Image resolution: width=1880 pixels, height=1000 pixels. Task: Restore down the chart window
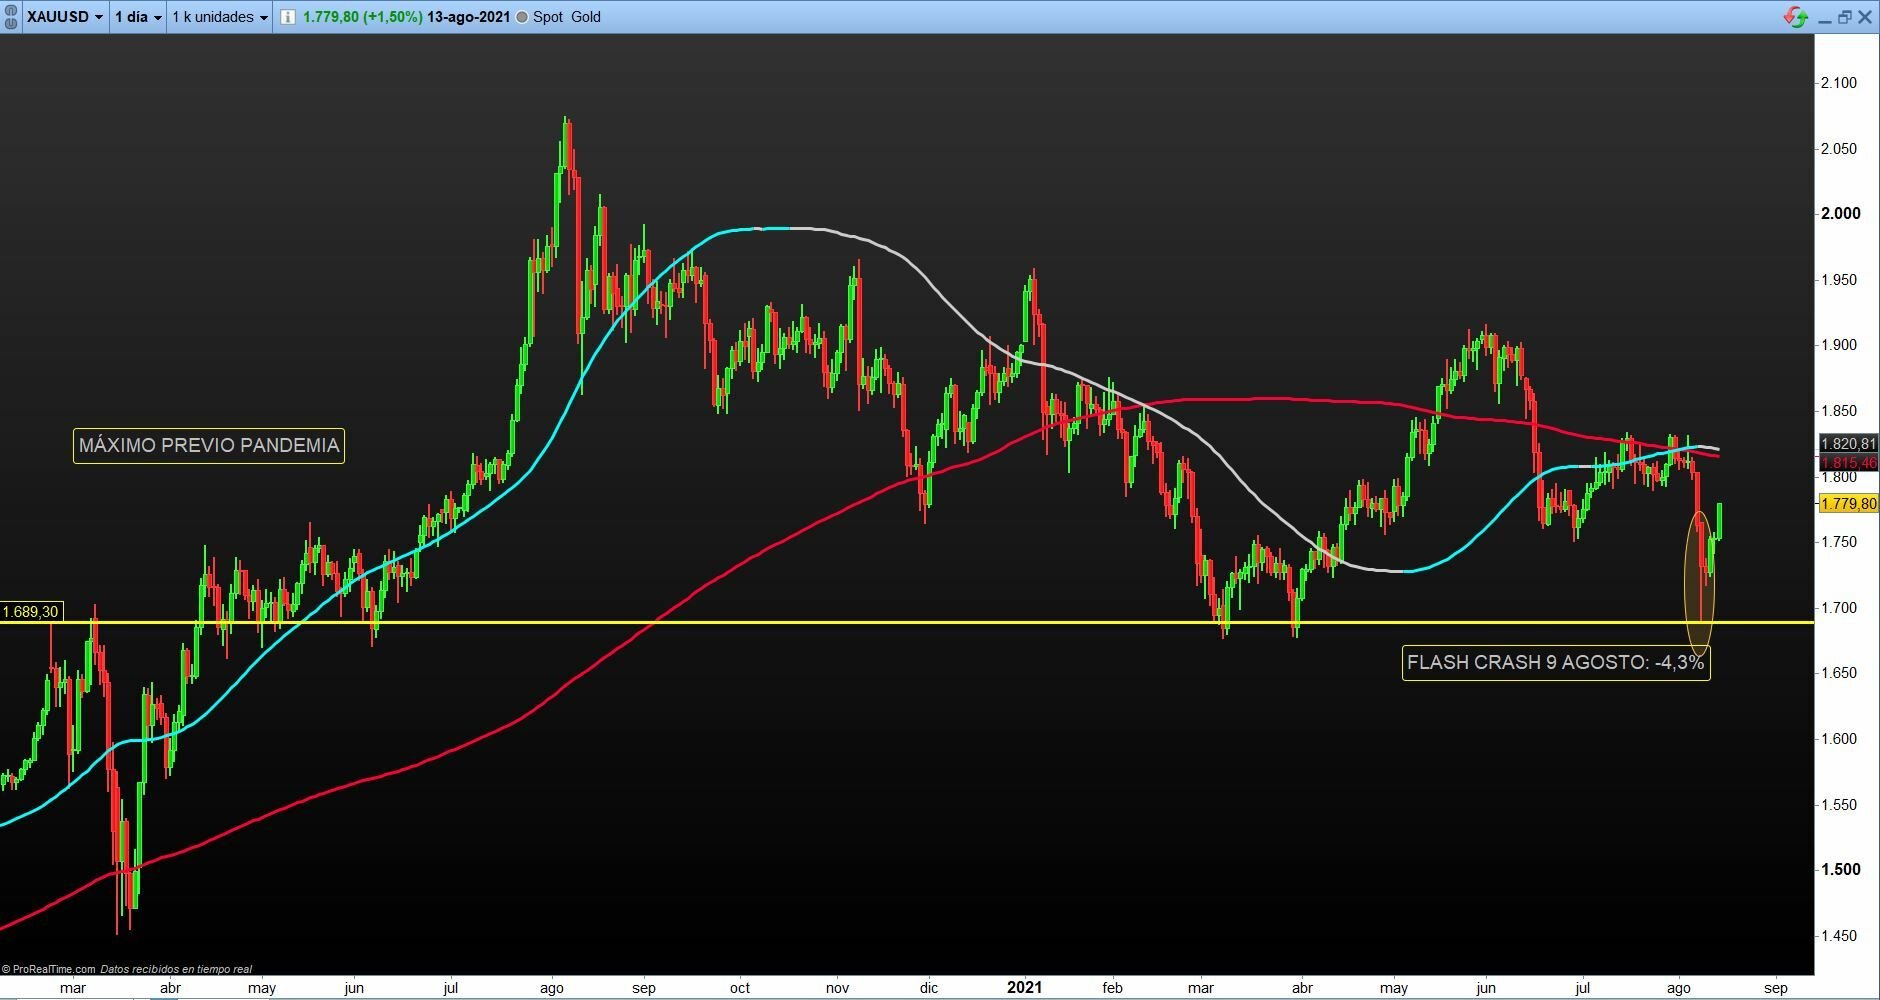1845,17
